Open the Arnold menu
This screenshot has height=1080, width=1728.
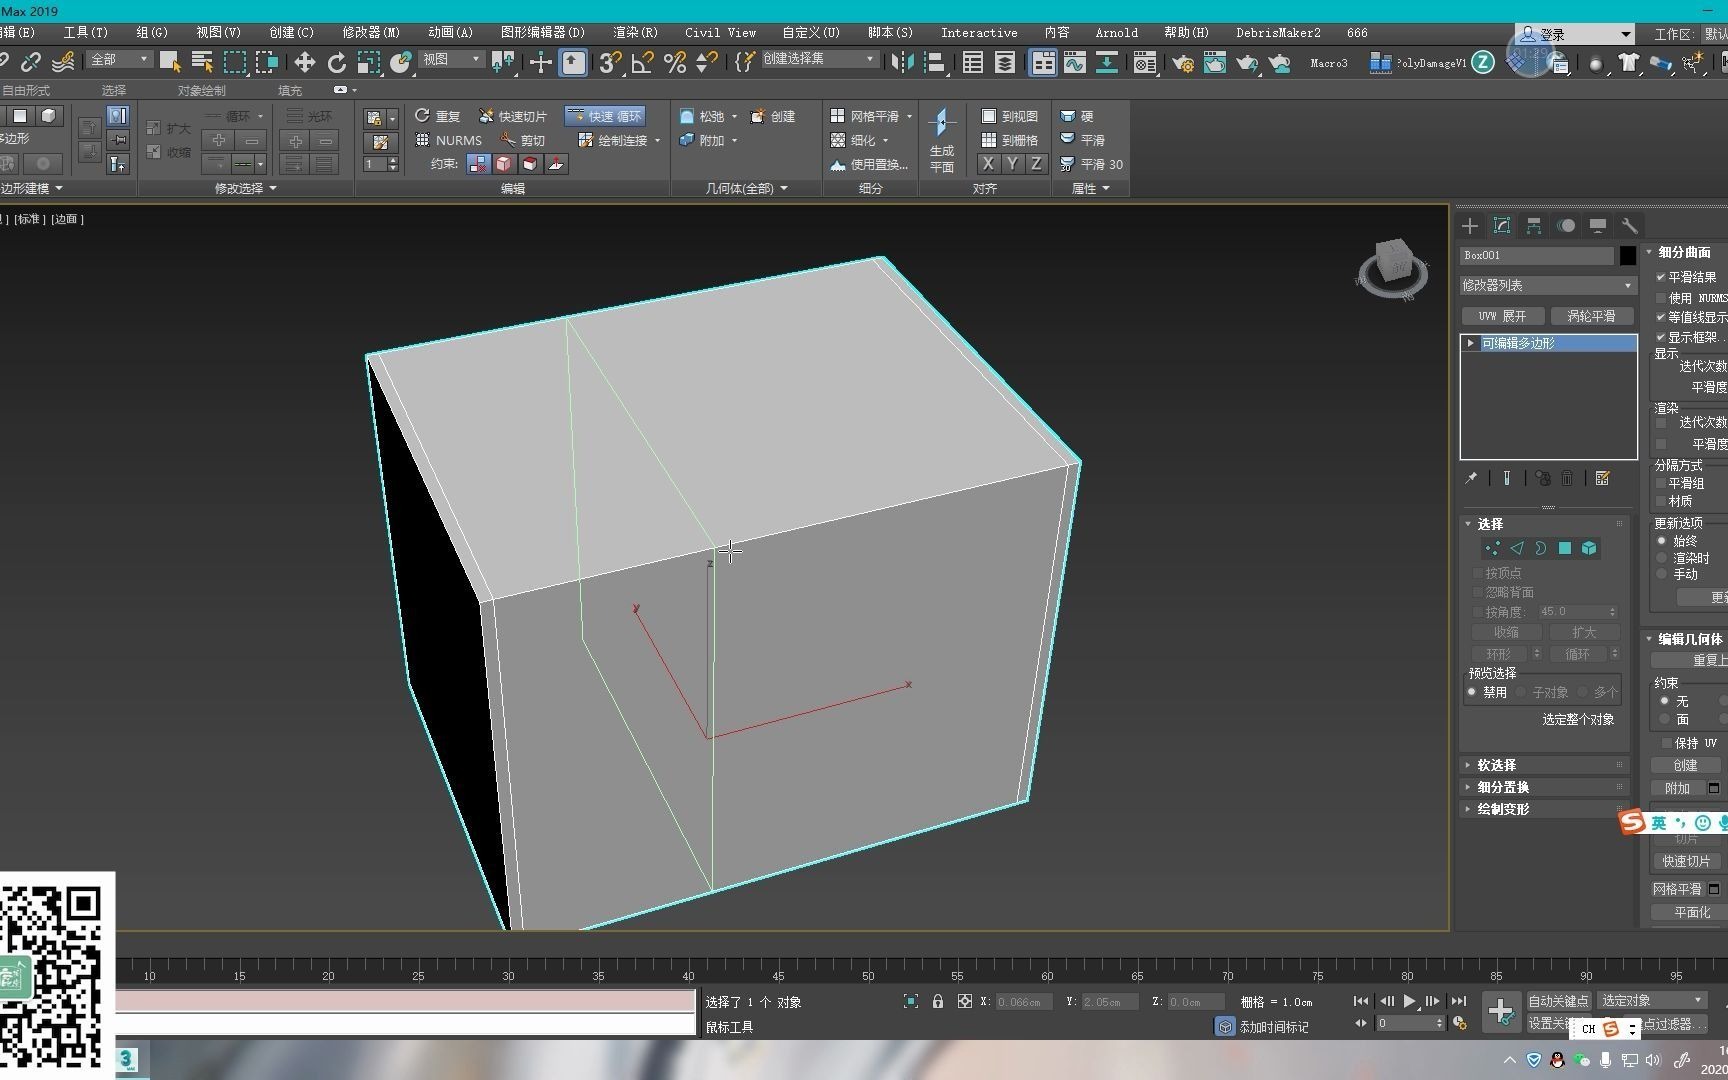tap(1117, 32)
